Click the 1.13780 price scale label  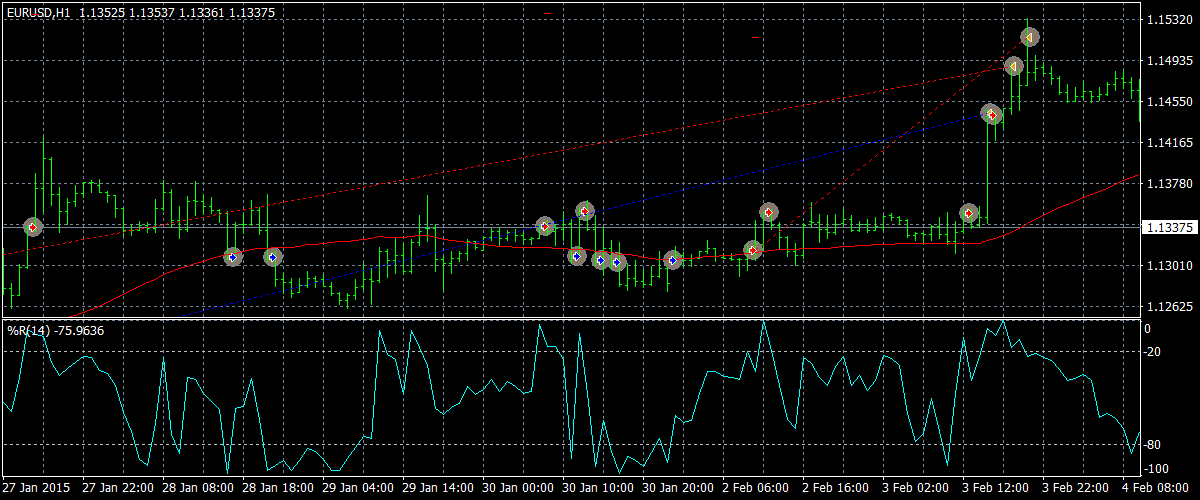click(x=1168, y=185)
